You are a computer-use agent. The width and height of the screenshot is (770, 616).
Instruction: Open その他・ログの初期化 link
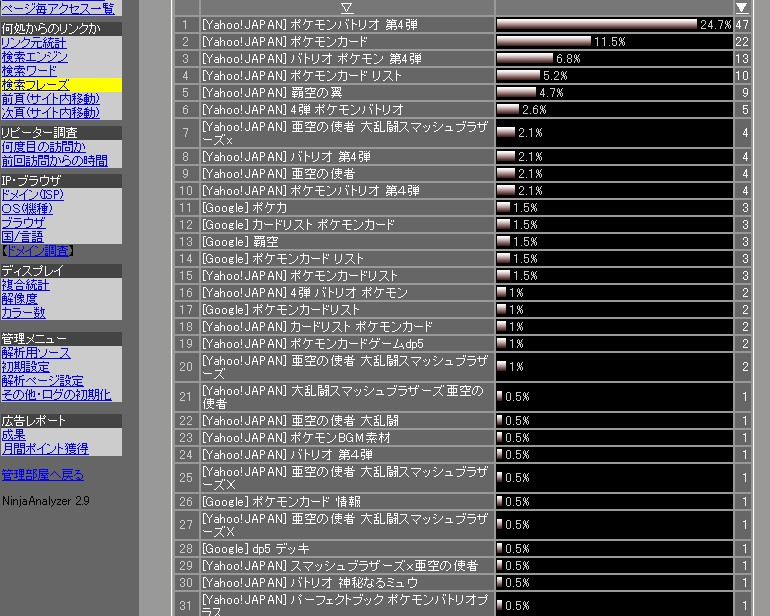(x=56, y=394)
